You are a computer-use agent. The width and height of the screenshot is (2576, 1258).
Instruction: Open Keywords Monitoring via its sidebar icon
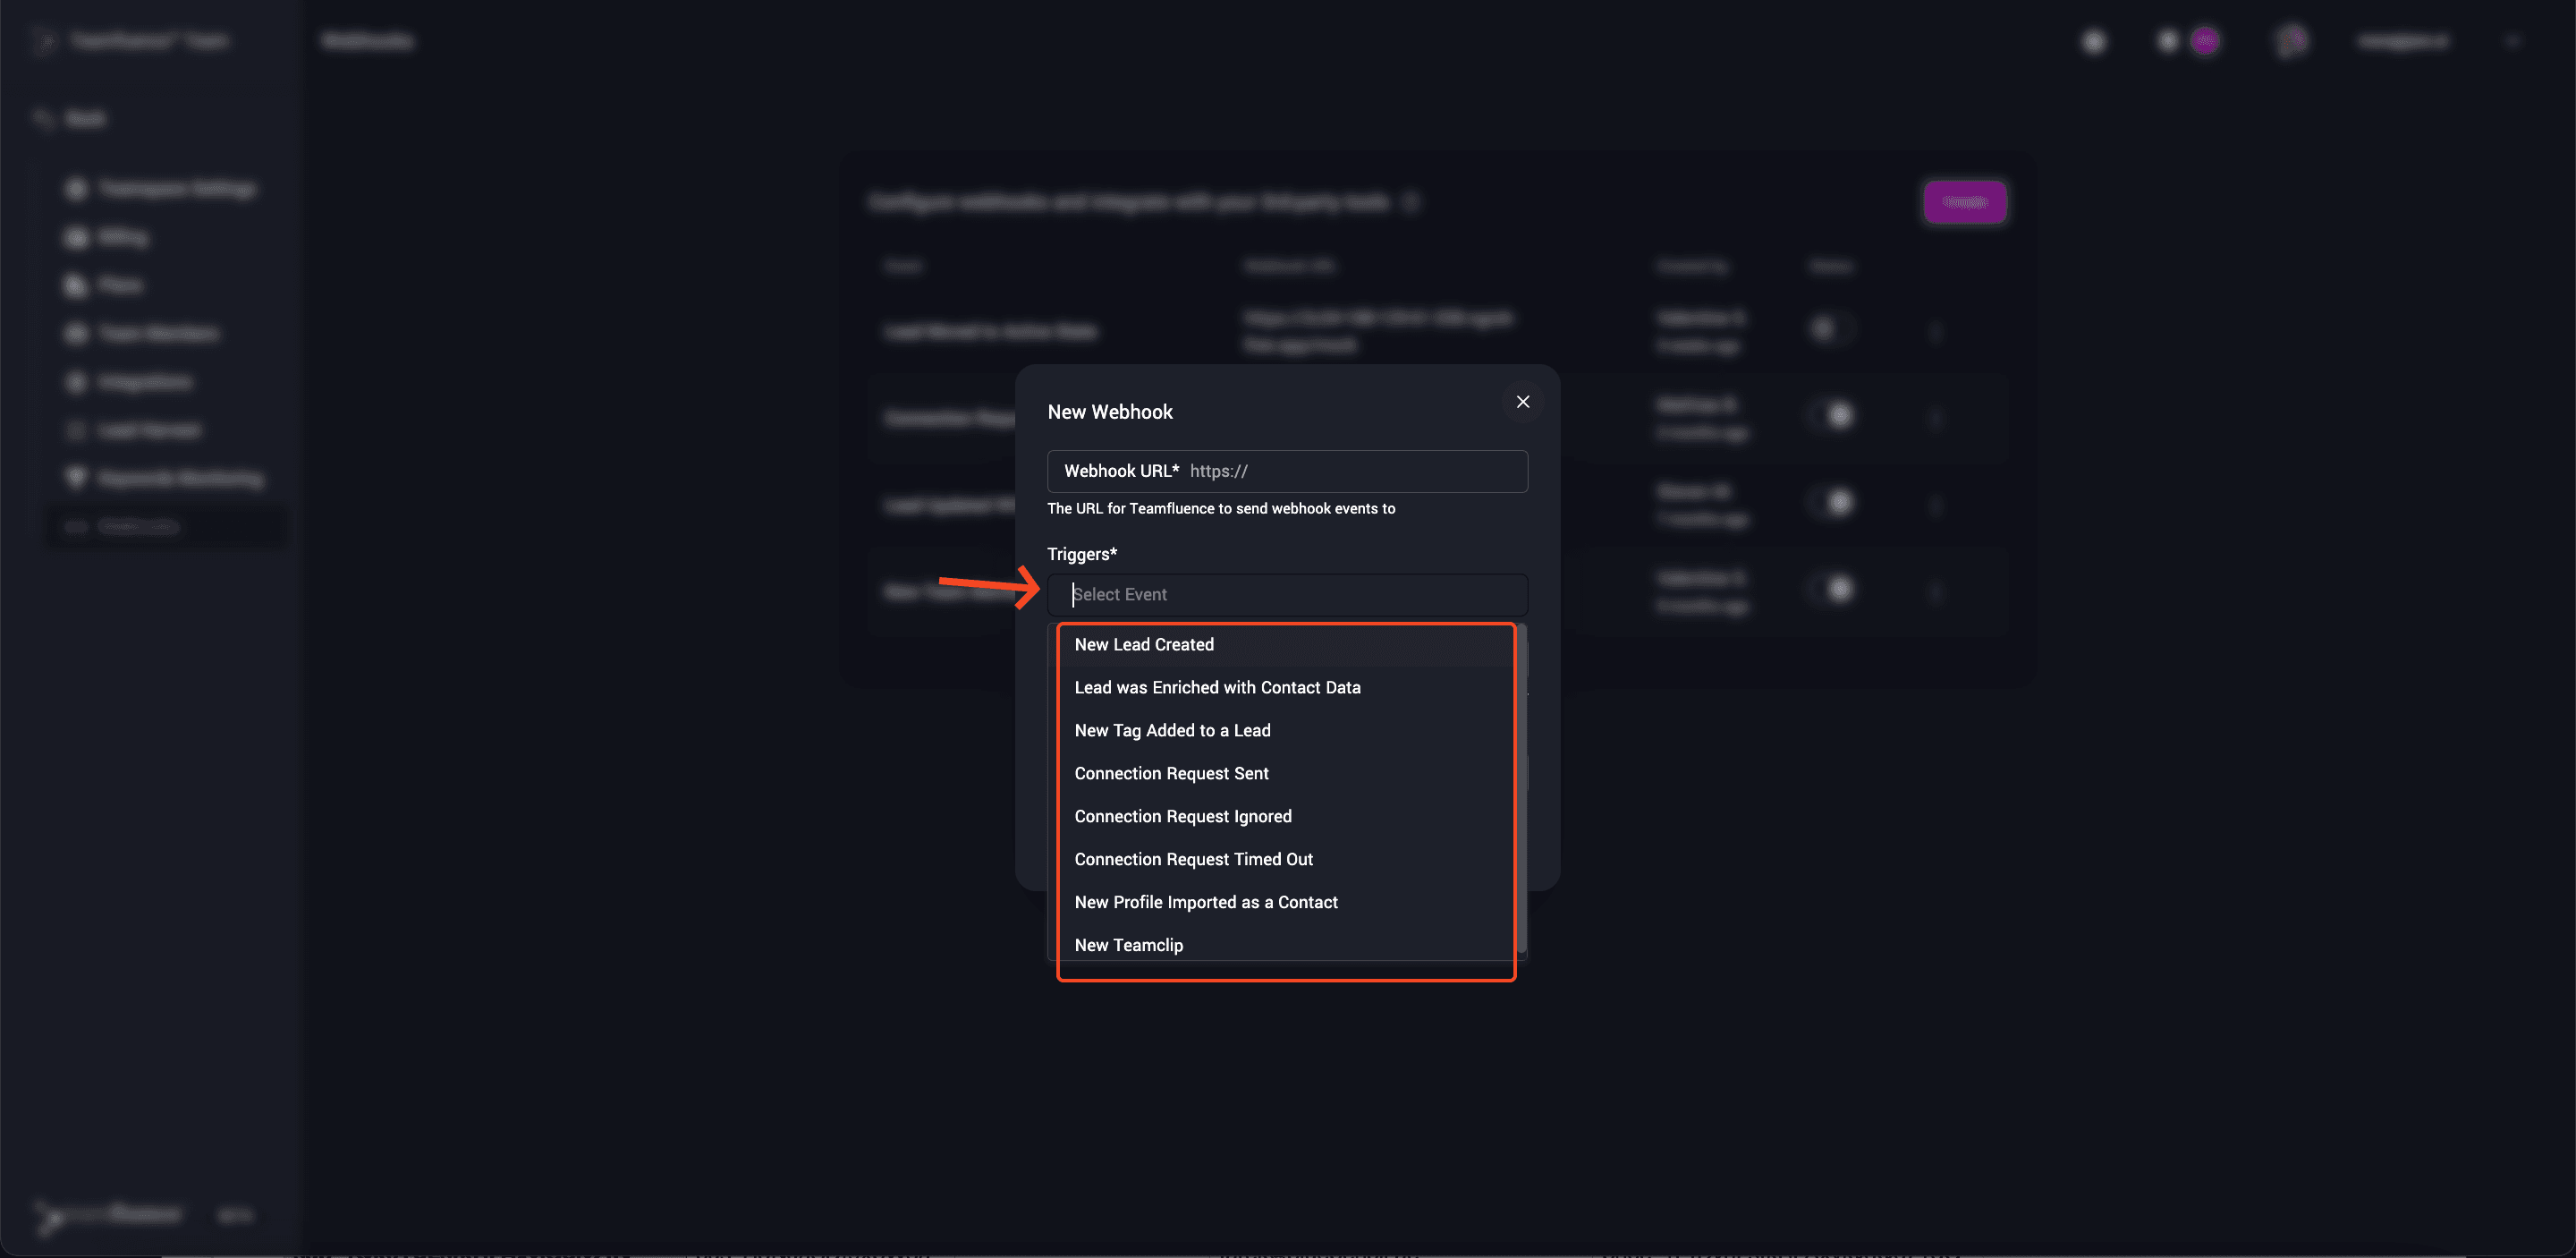[76, 478]
